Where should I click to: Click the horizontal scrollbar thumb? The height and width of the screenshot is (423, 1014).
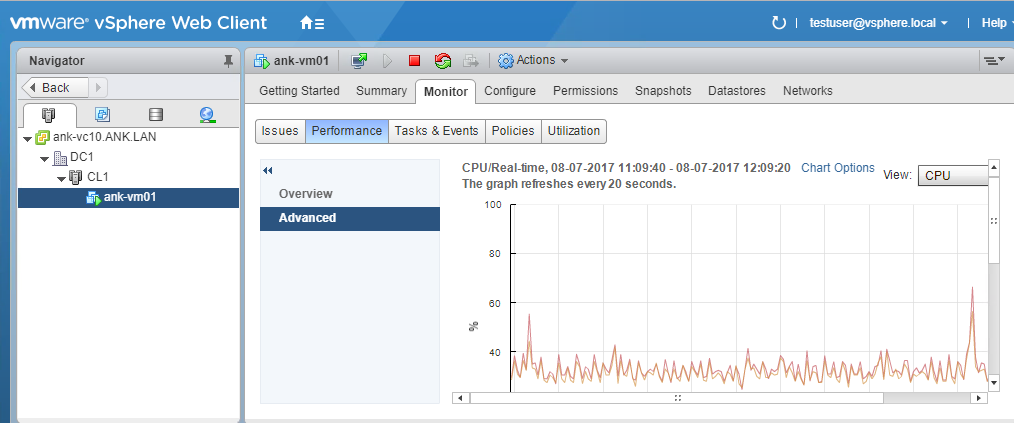coord(677,398)
